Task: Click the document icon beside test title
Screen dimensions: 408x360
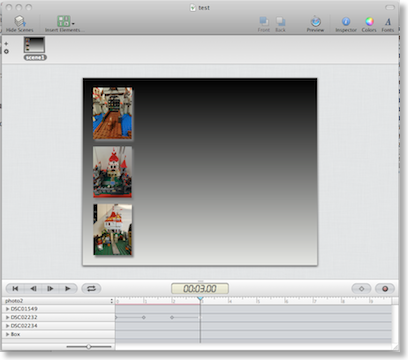Action: click(193, 8)
